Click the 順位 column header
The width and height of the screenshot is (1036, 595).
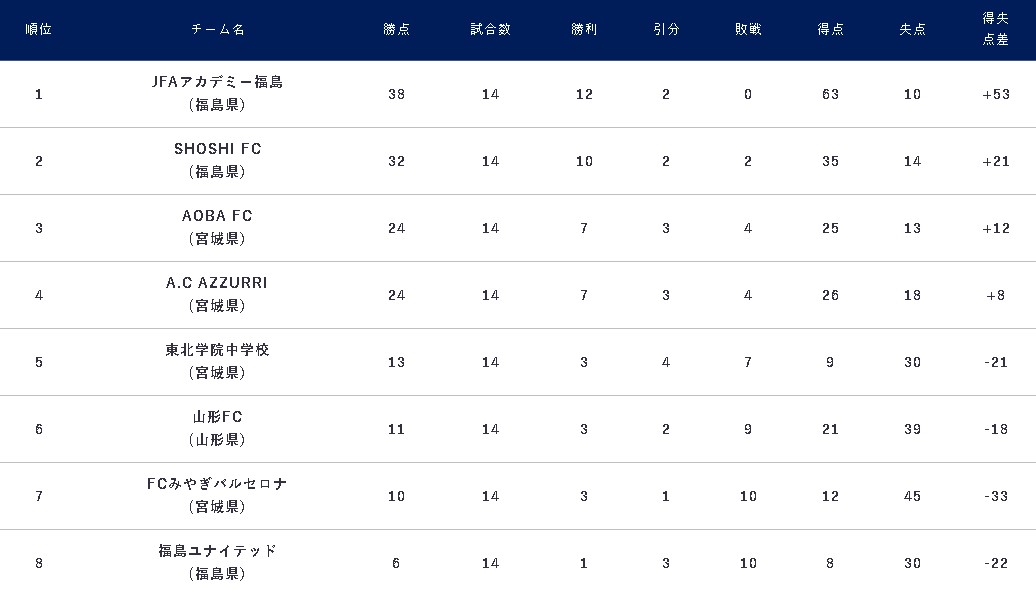(x=38, y=29)
